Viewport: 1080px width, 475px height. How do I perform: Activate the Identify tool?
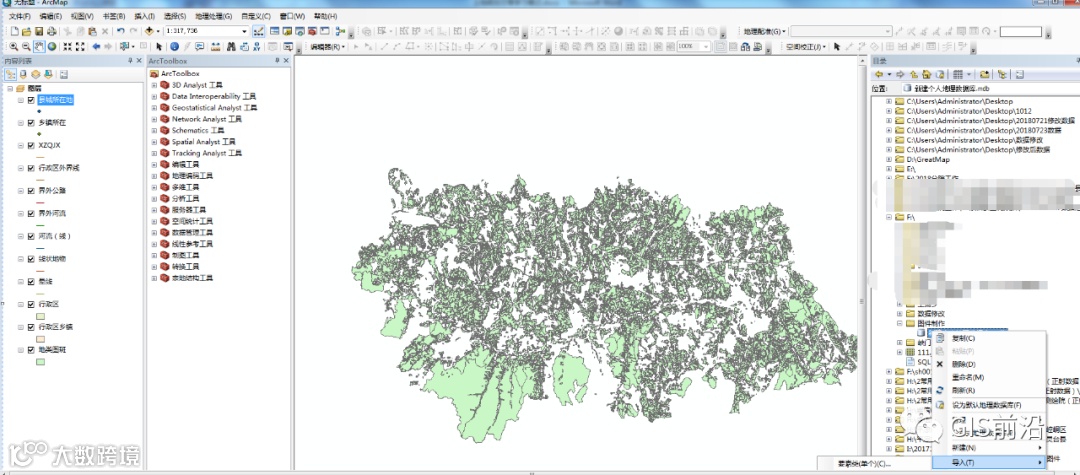(x=174, y=47)
